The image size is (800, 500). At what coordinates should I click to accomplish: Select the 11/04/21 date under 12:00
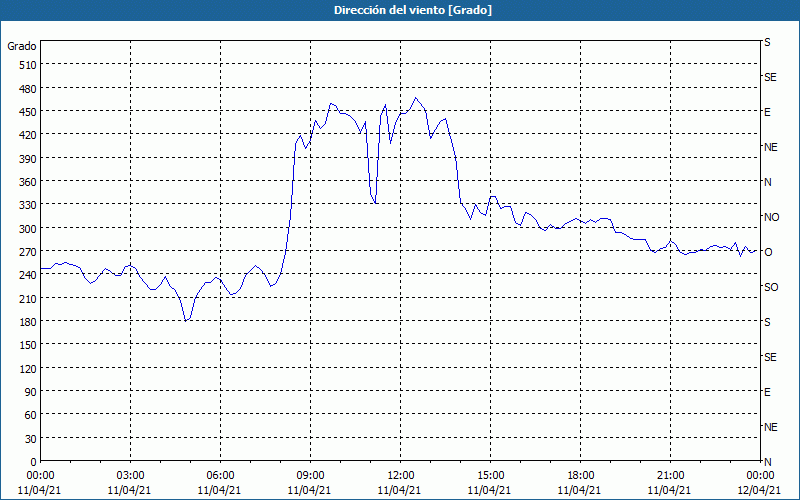point(399,490)
